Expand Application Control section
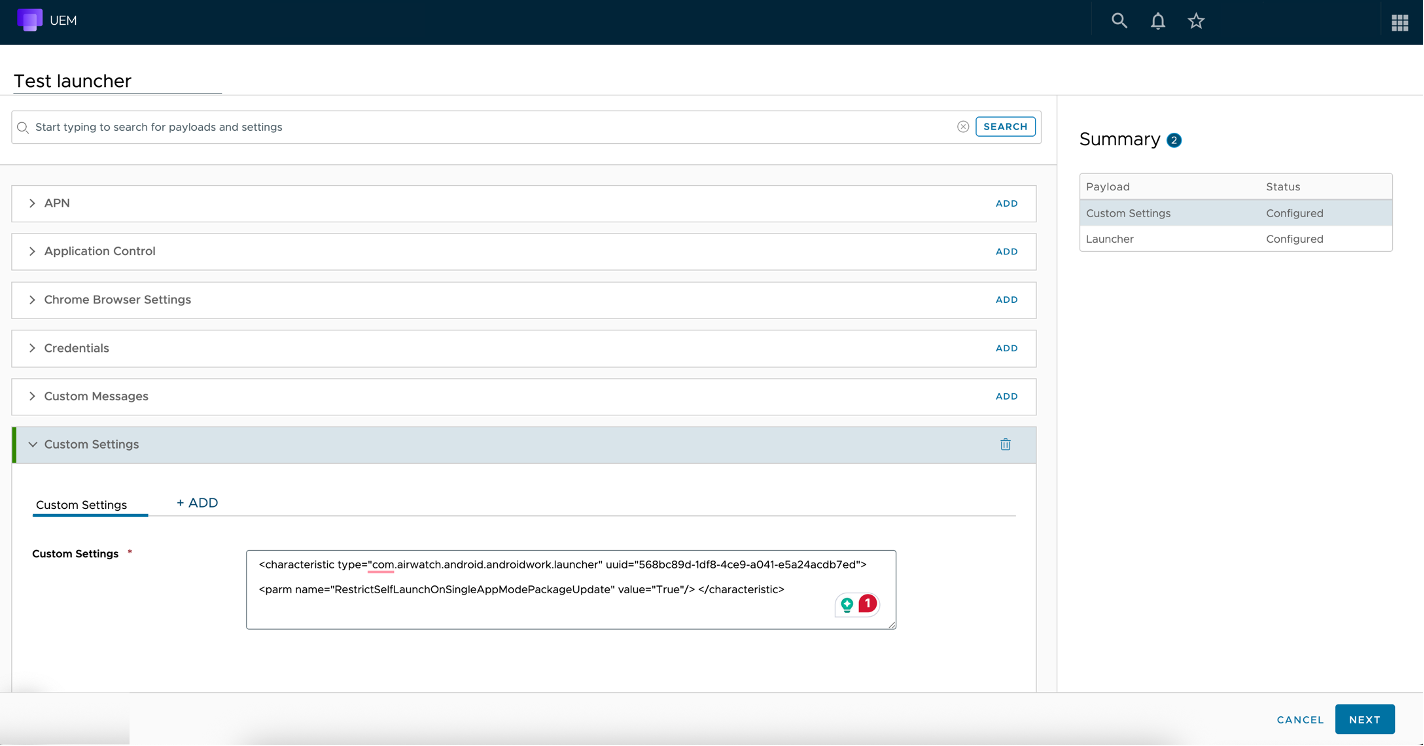The width and height of the screenshot is (1424, 746). (x=33, y=251)
